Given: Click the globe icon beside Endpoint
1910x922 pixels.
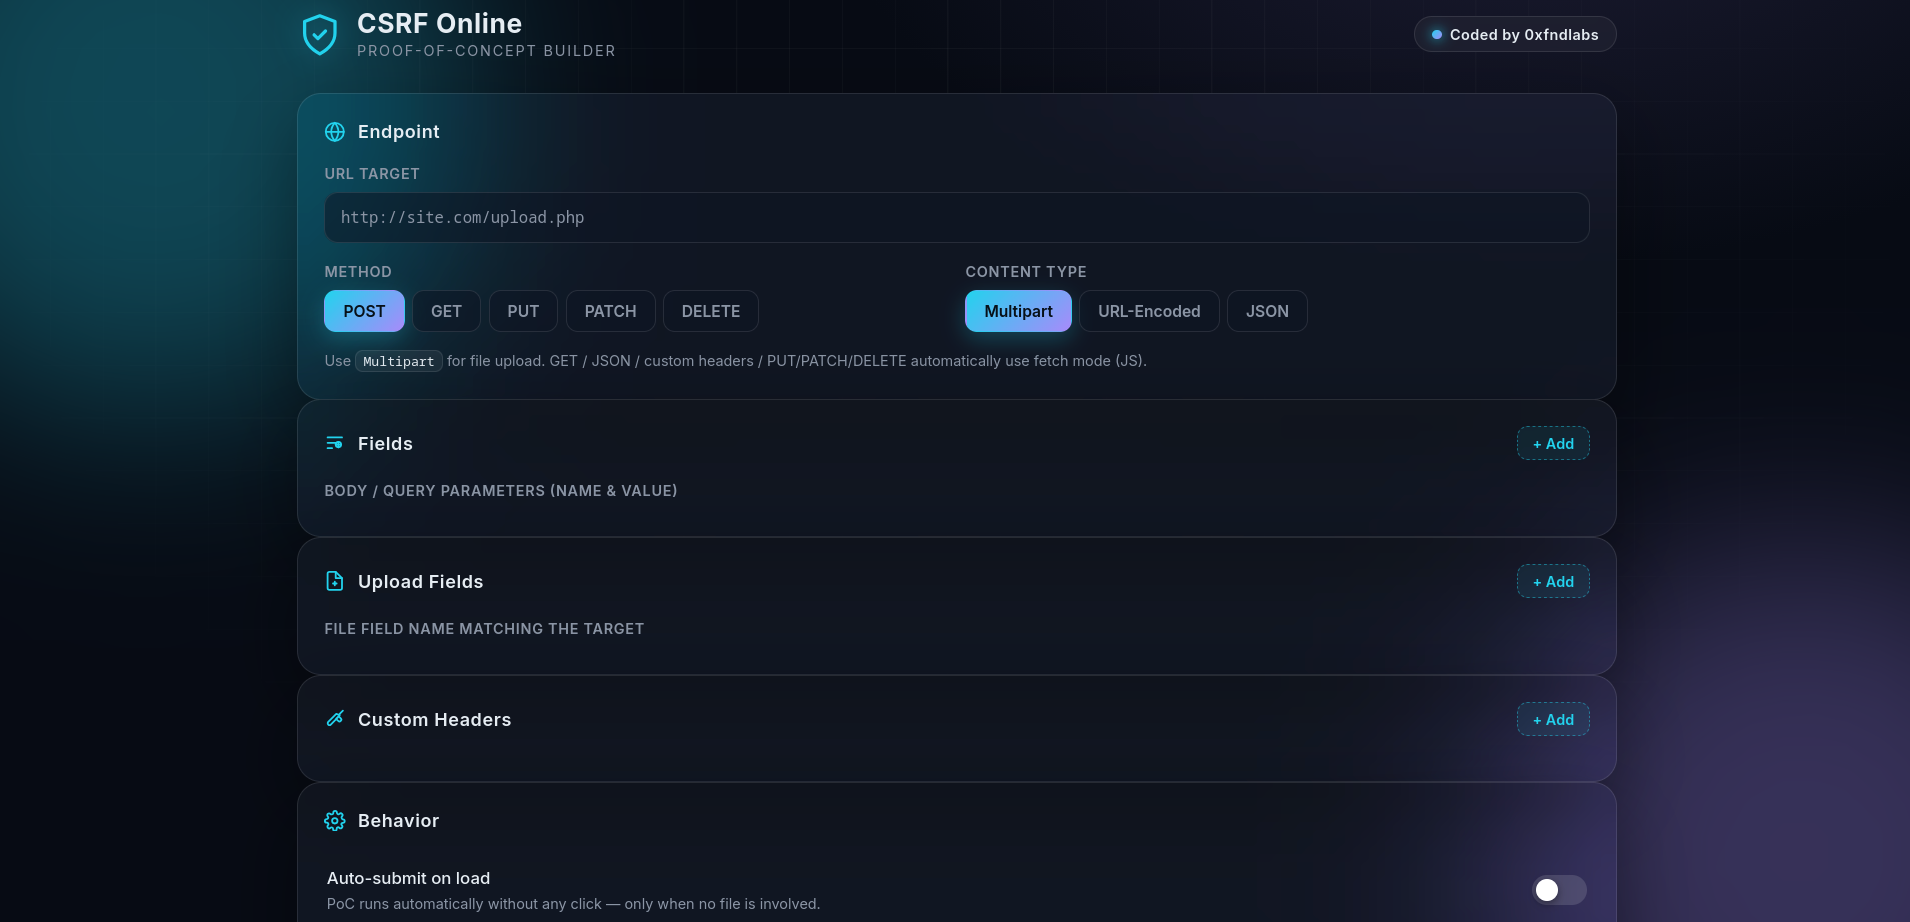Looking at the screenshot, I should [335, 132].
